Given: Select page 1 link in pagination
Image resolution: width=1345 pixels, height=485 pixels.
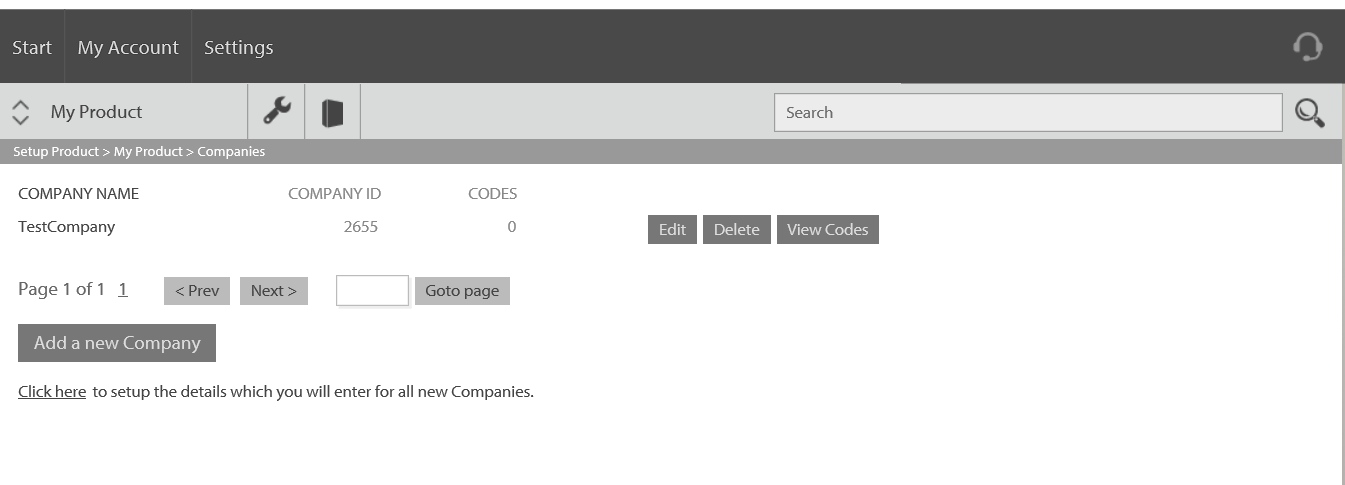Looking at the screenshot, I should pyautogui.click(x=122, y=289).
